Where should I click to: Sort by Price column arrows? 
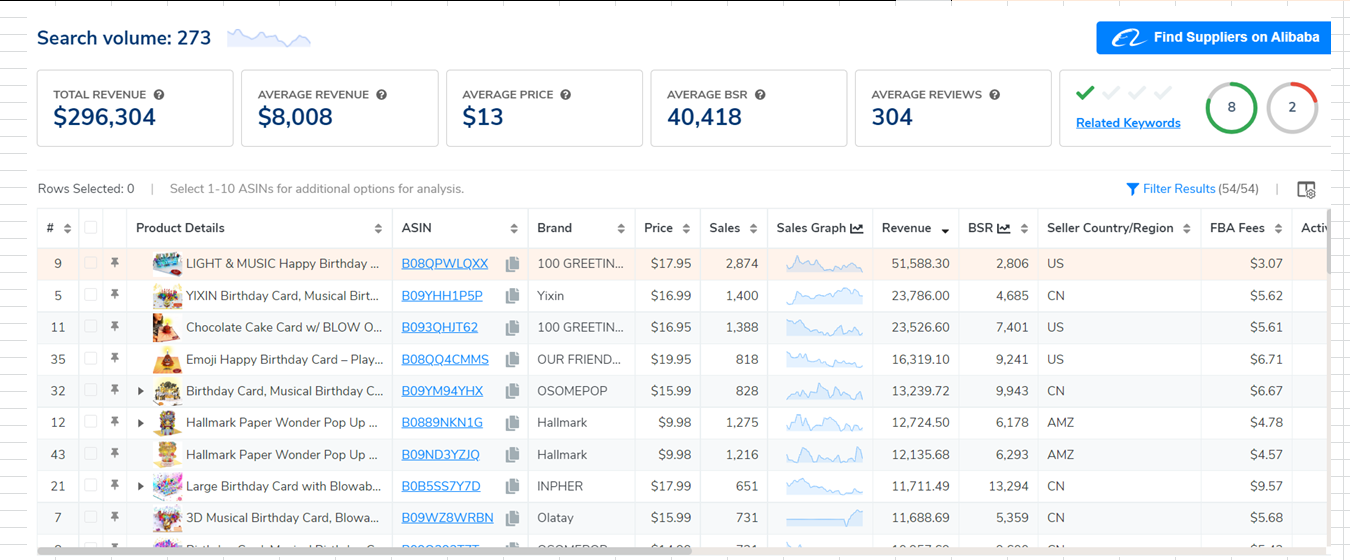pyautogui.click(x=686, y=229)
